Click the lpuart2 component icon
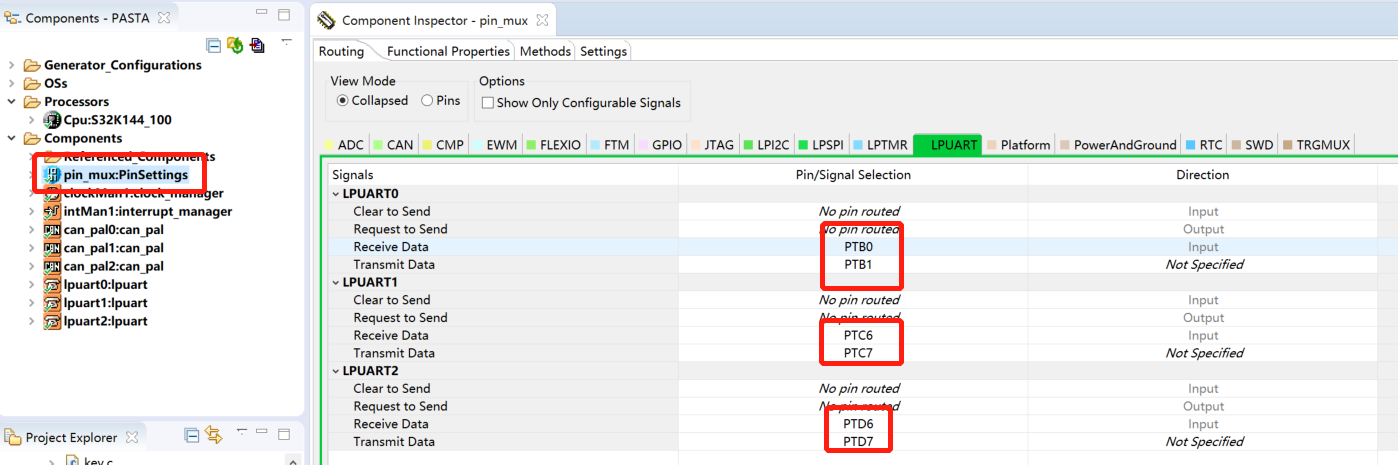Image resolution: width=1398 pixels, height=465 pixels. [53, 321]
